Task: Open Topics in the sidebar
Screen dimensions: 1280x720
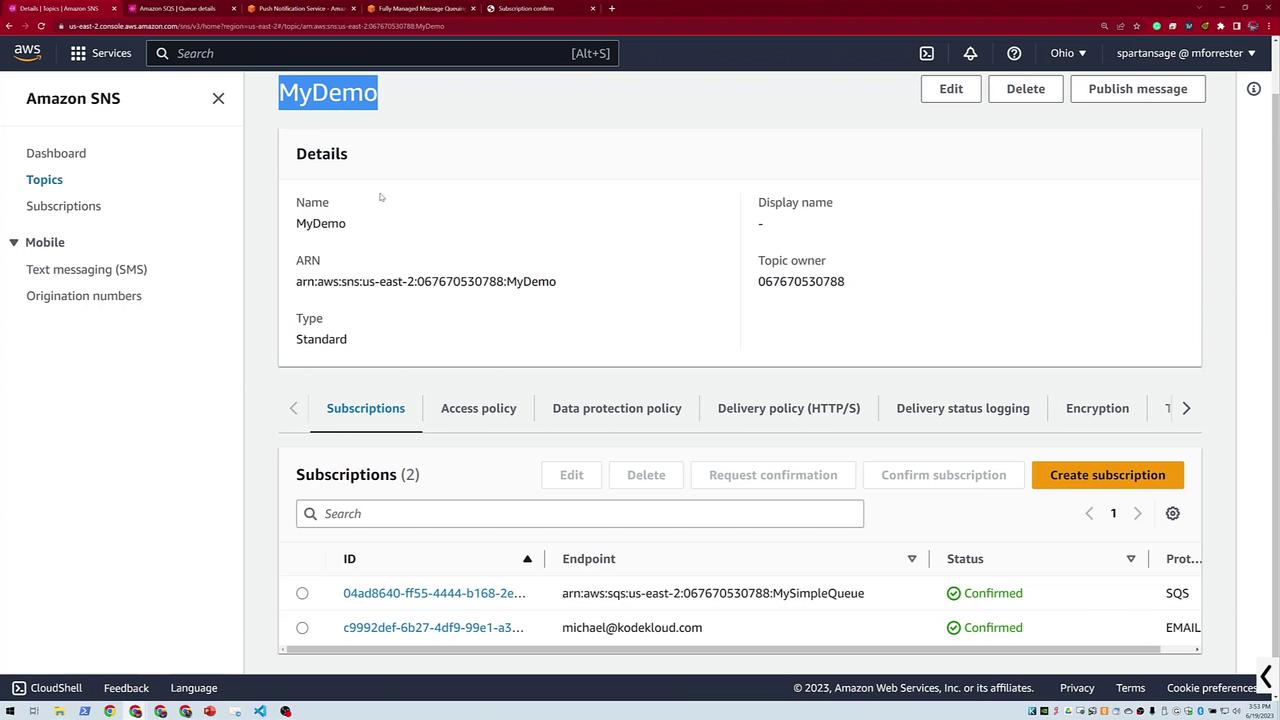Action: click(x=44, y=180)
